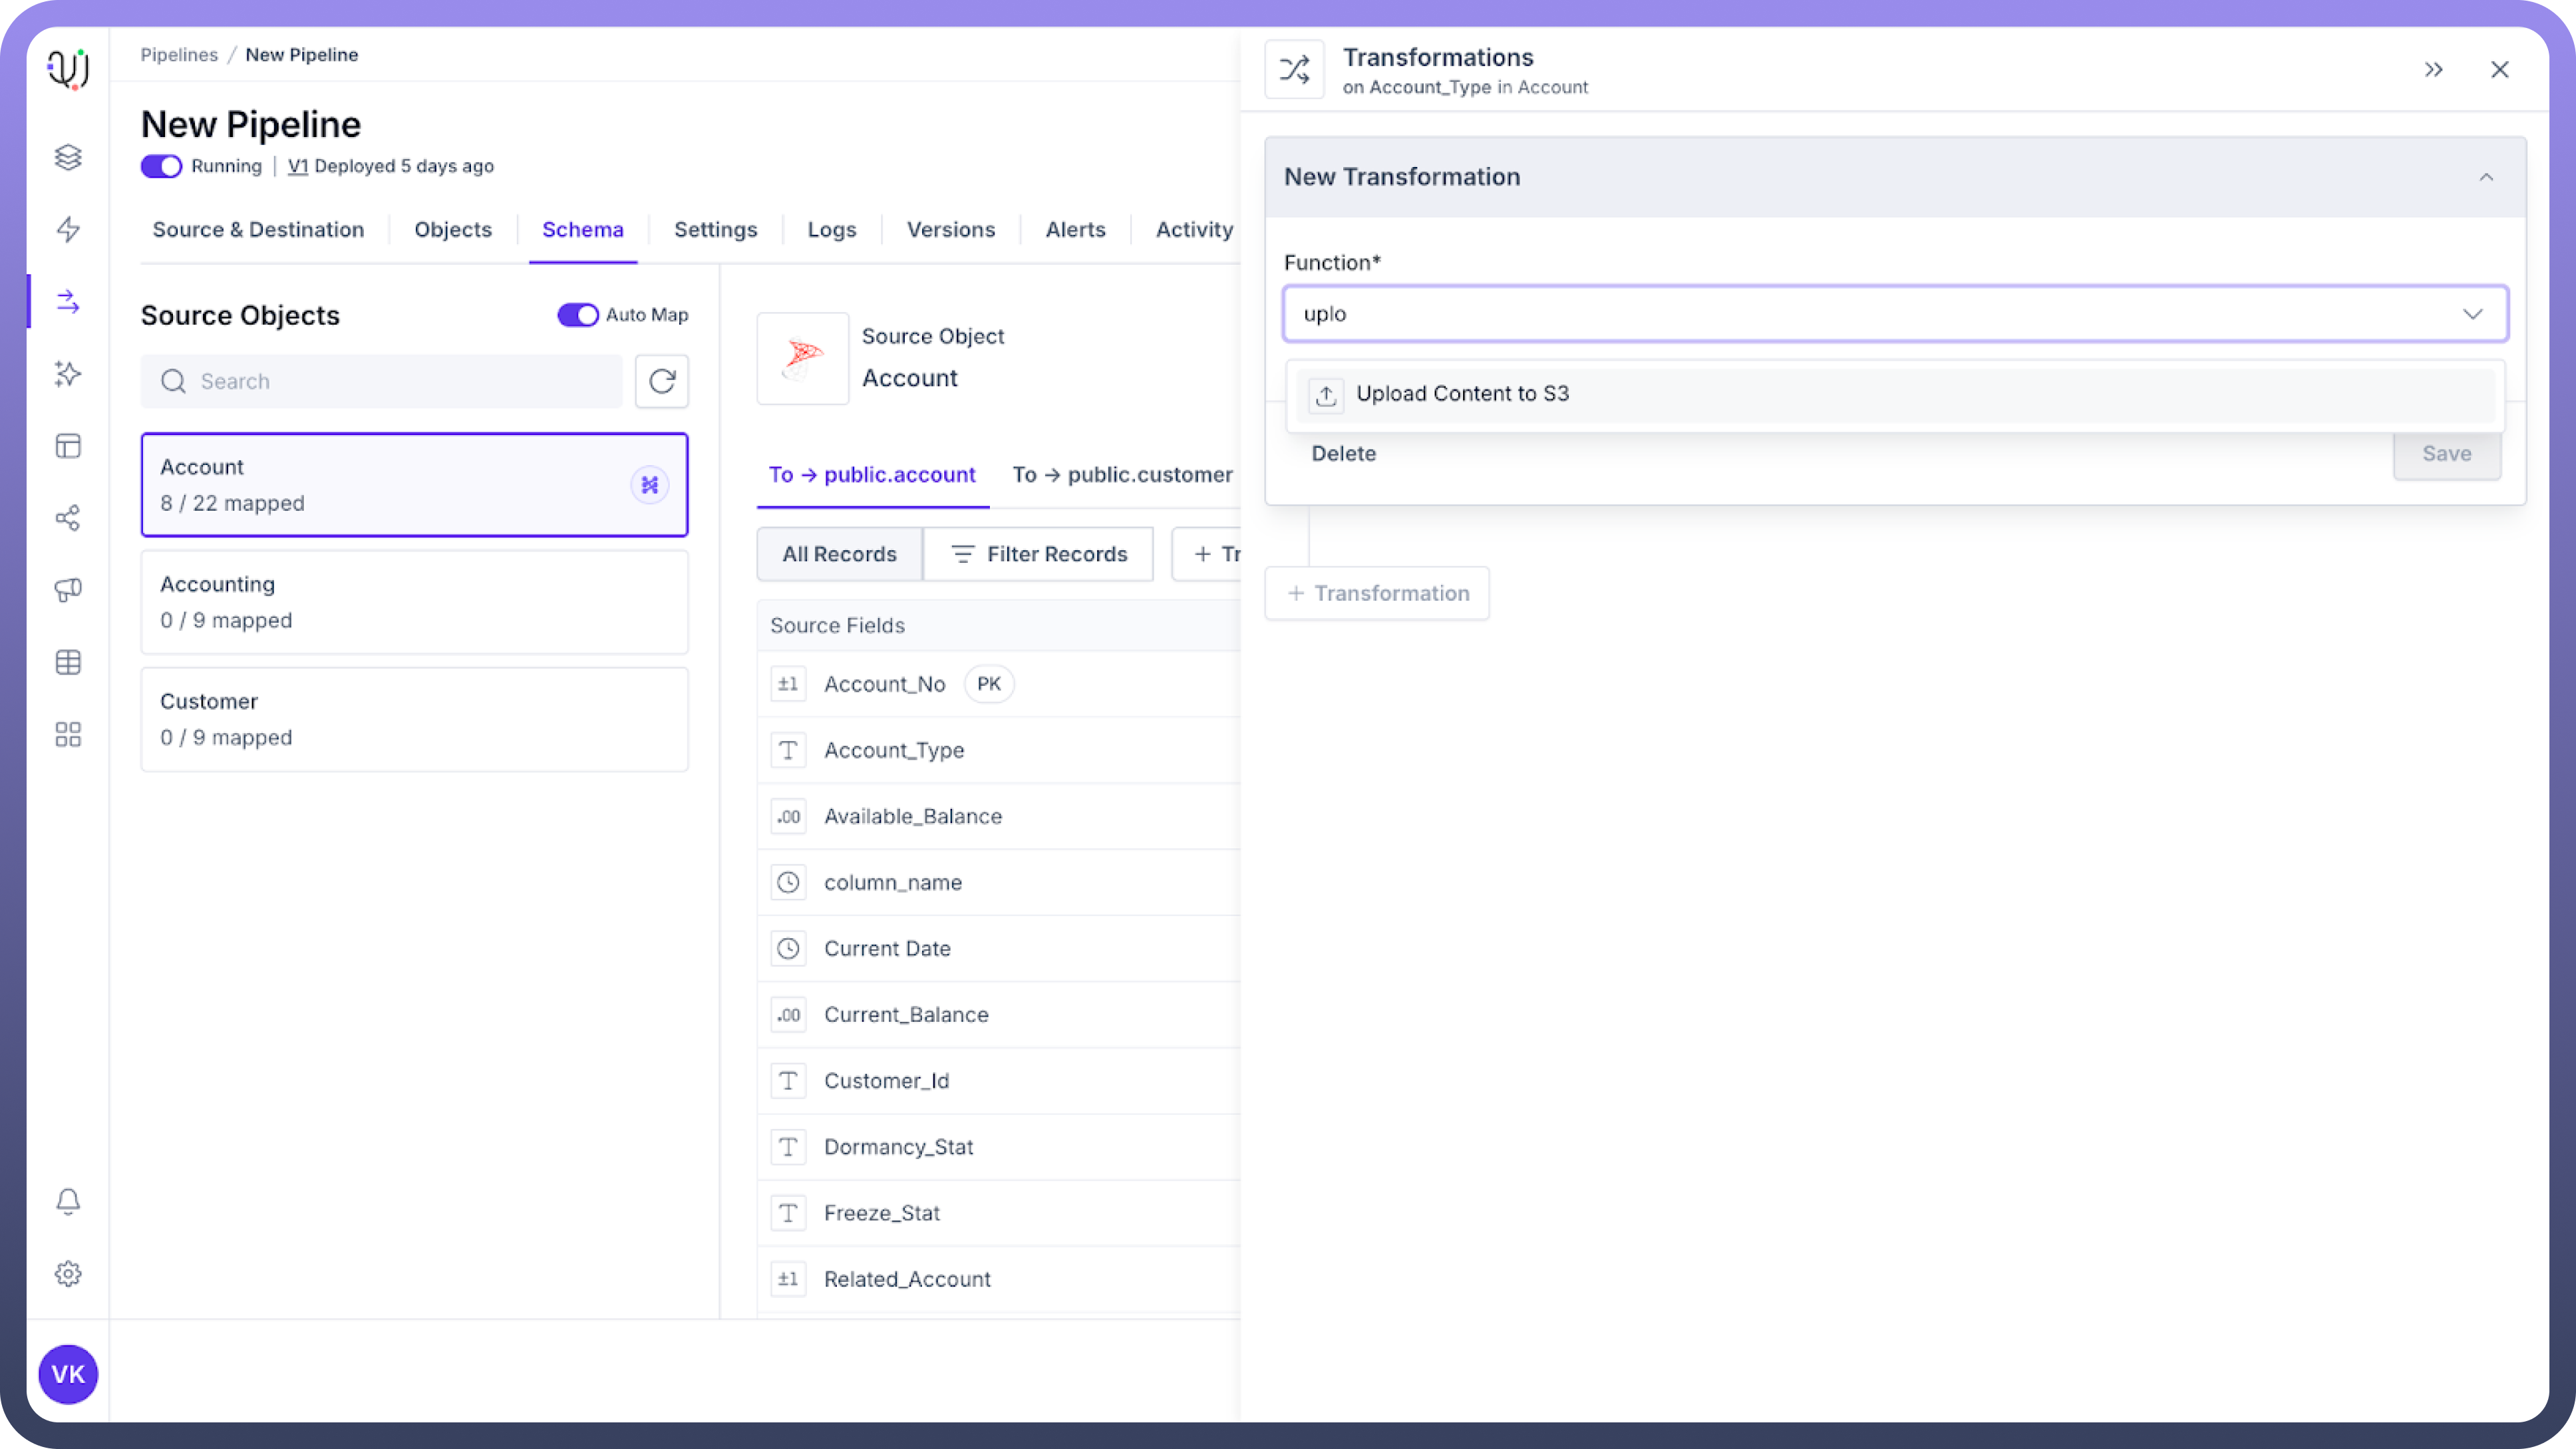
Task: Click the Filter Records button
Action: point(1038,554)
